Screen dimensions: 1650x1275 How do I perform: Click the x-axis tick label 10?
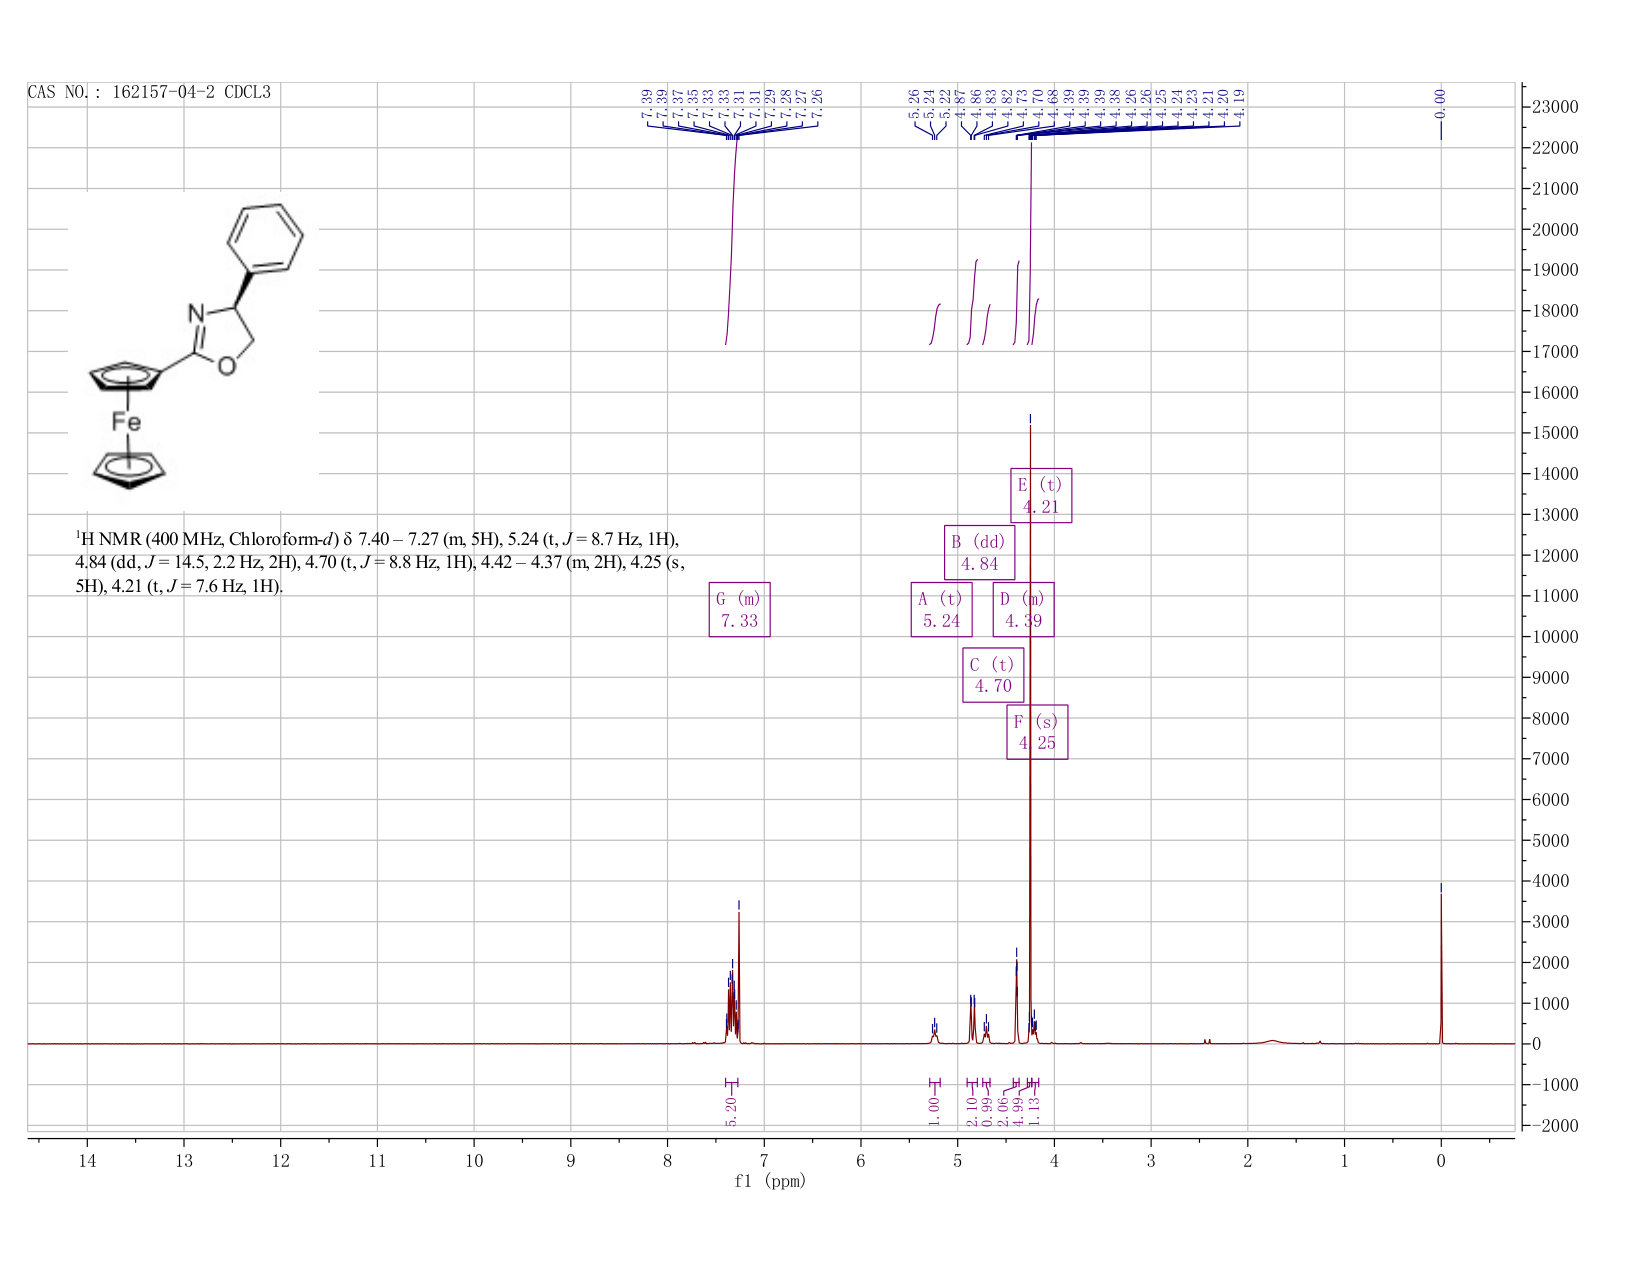tap(474, 1160)
